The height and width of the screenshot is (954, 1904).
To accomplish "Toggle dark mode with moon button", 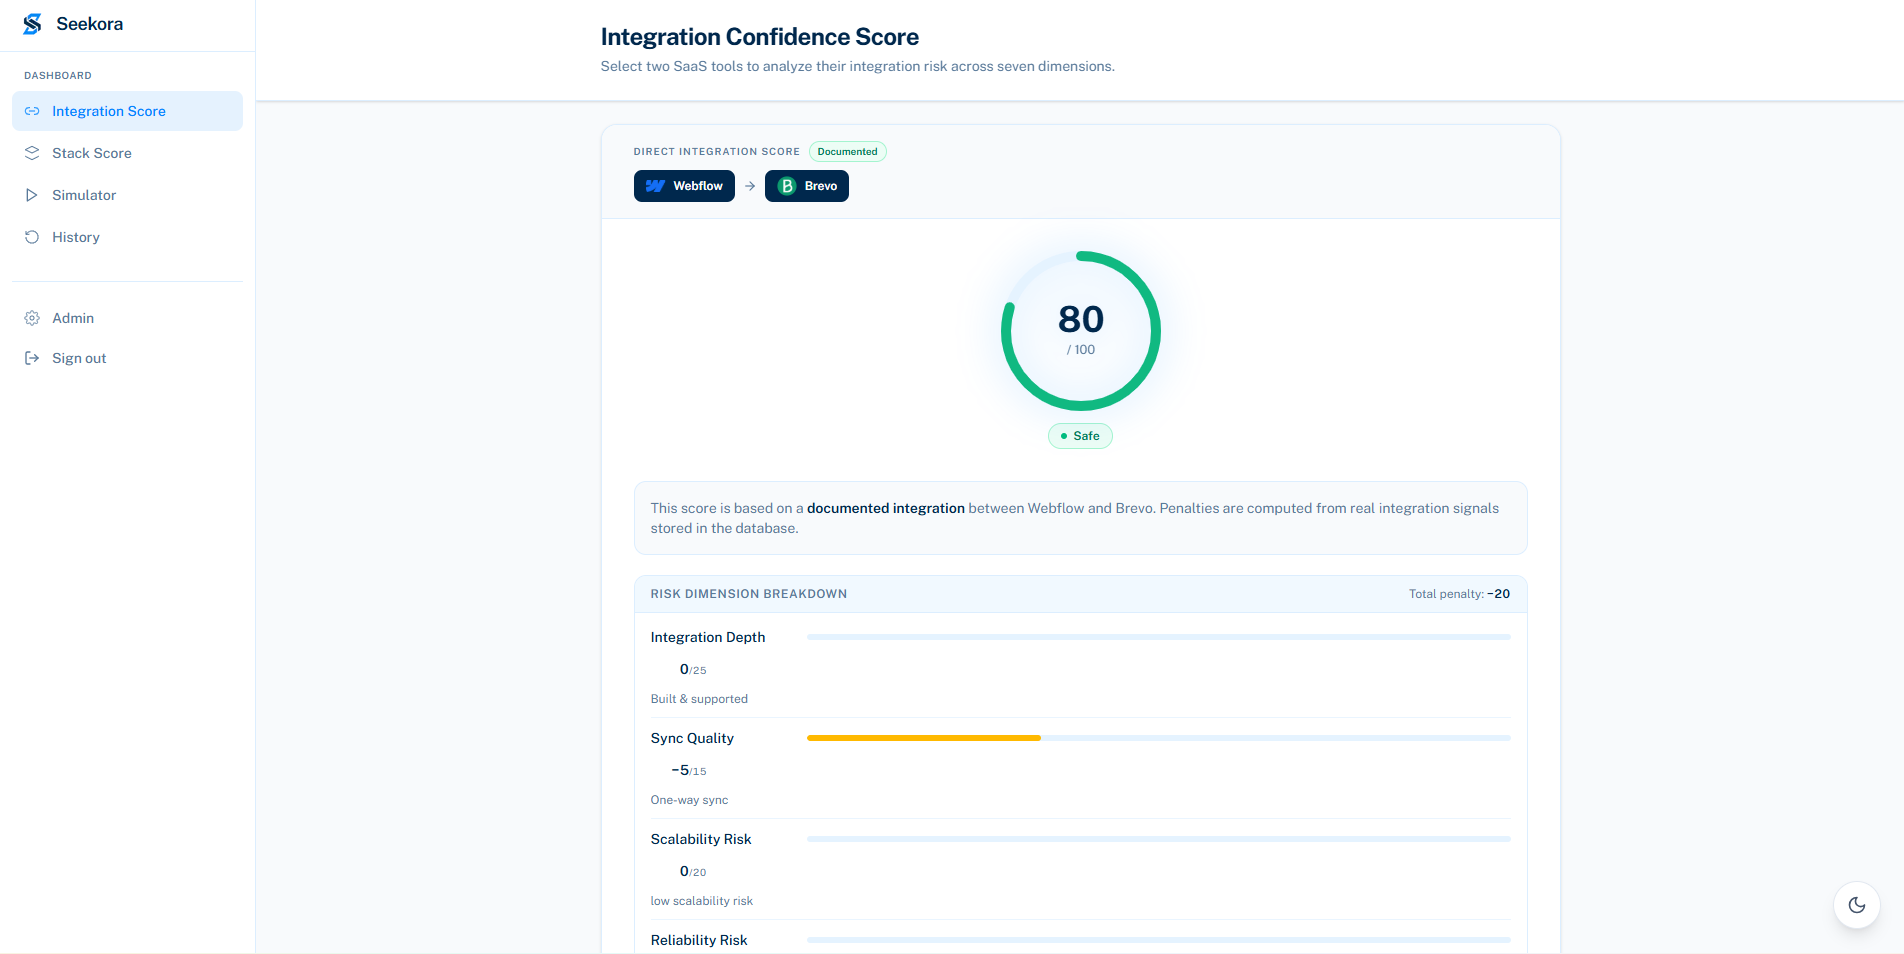I will point(1857,905).
